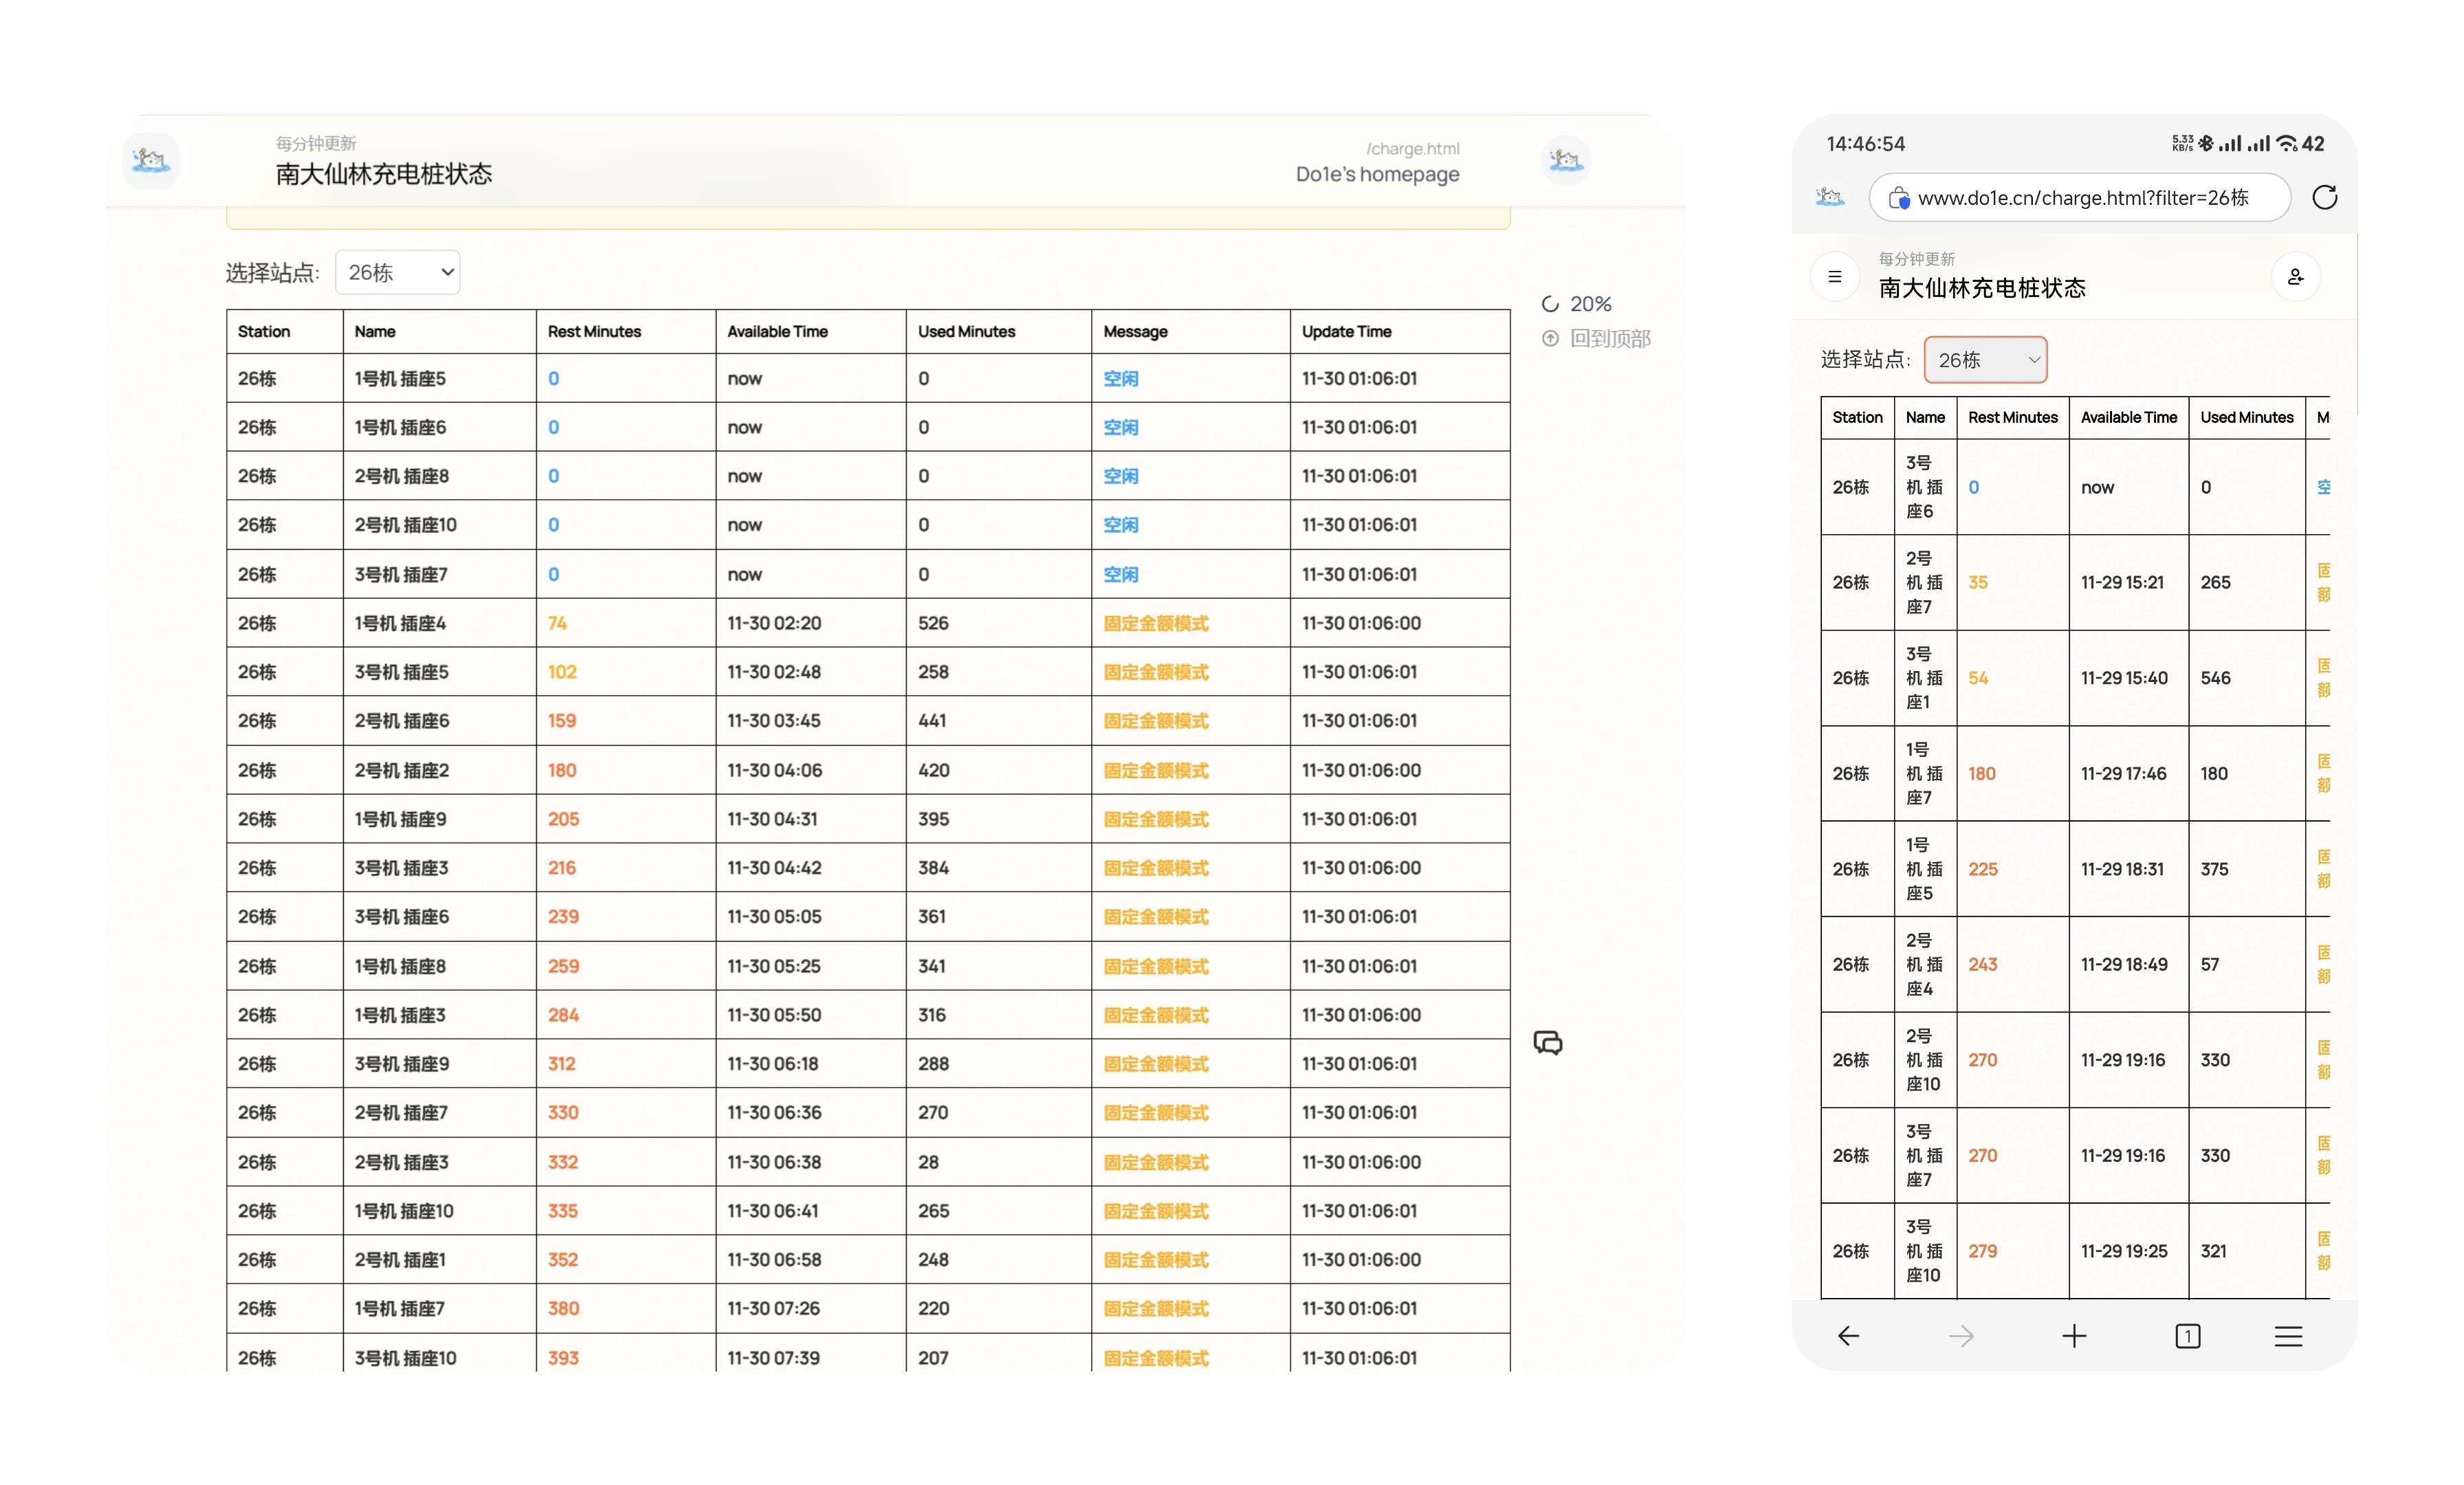Click the avatar icon beside Do1e's homepage
This screenshot has height=1485, width=2464.
click(x=1565, y=160)
